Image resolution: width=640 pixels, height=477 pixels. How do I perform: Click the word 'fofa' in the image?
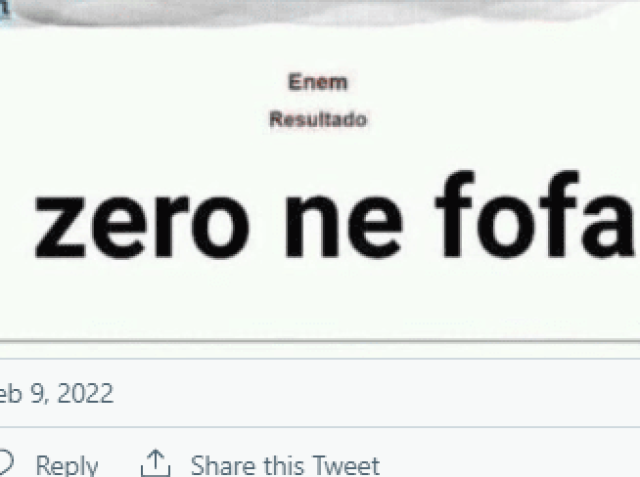[535, 214]
